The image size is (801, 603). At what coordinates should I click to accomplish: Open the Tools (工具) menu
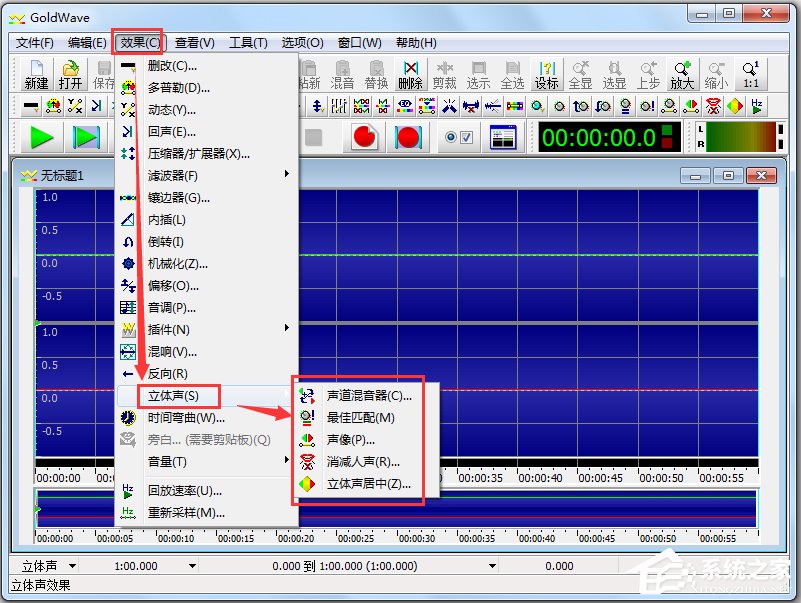[248, 42]
